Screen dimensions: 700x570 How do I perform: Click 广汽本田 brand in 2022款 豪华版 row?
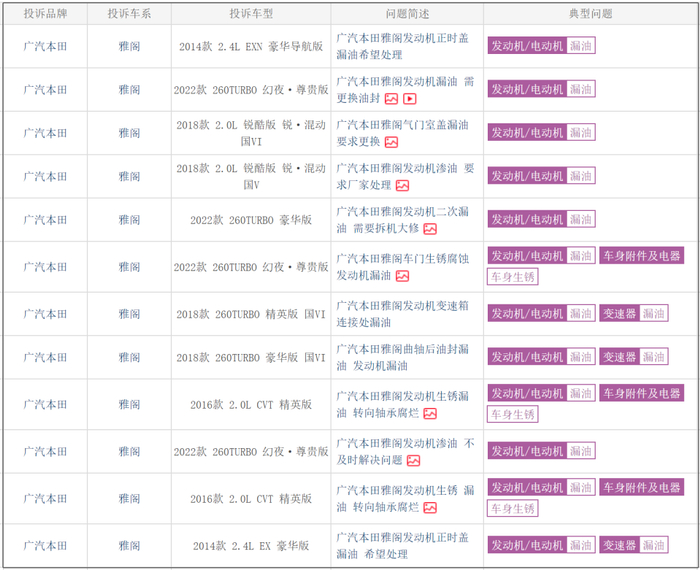[45, 220]
